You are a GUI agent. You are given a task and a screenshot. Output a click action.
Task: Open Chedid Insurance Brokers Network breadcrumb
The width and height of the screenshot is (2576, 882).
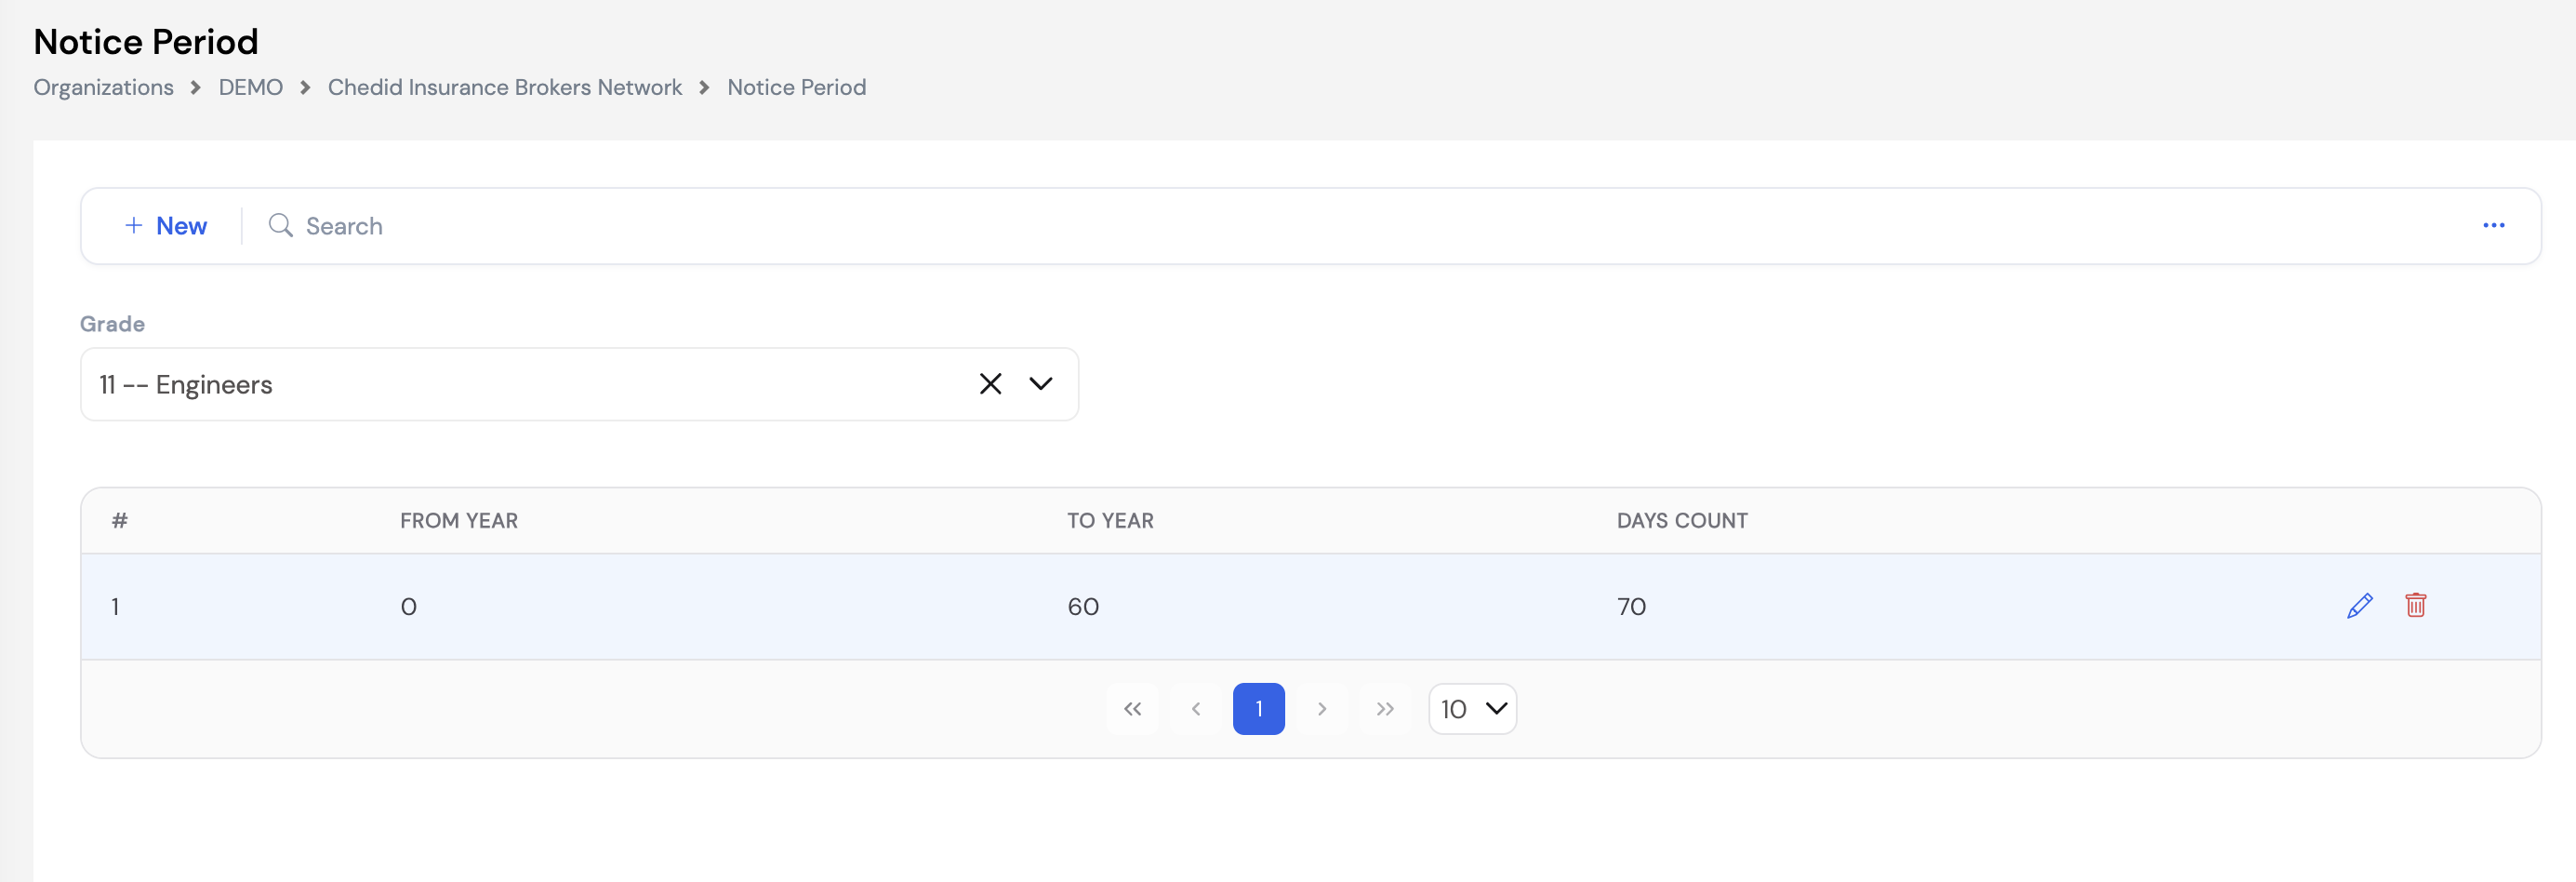(x=505, y=88)
